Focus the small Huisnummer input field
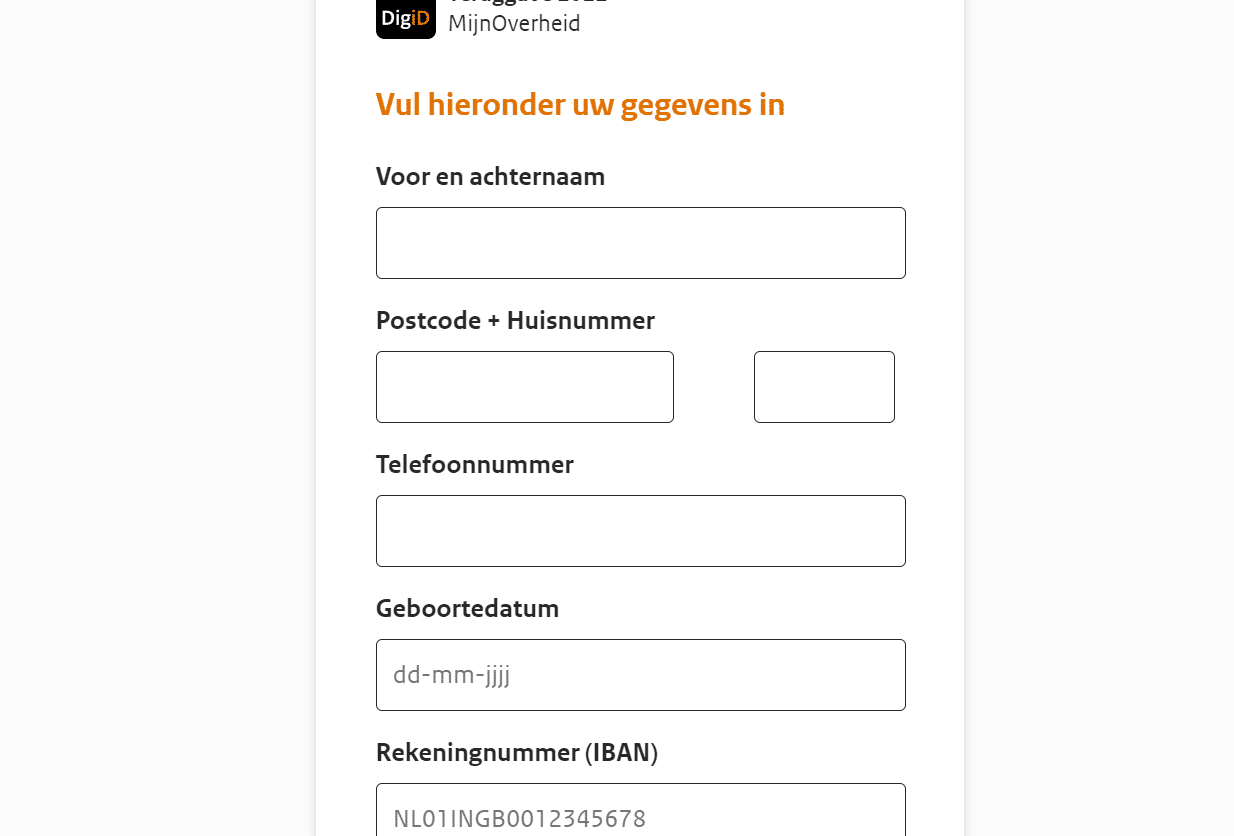 coord(824,387)
